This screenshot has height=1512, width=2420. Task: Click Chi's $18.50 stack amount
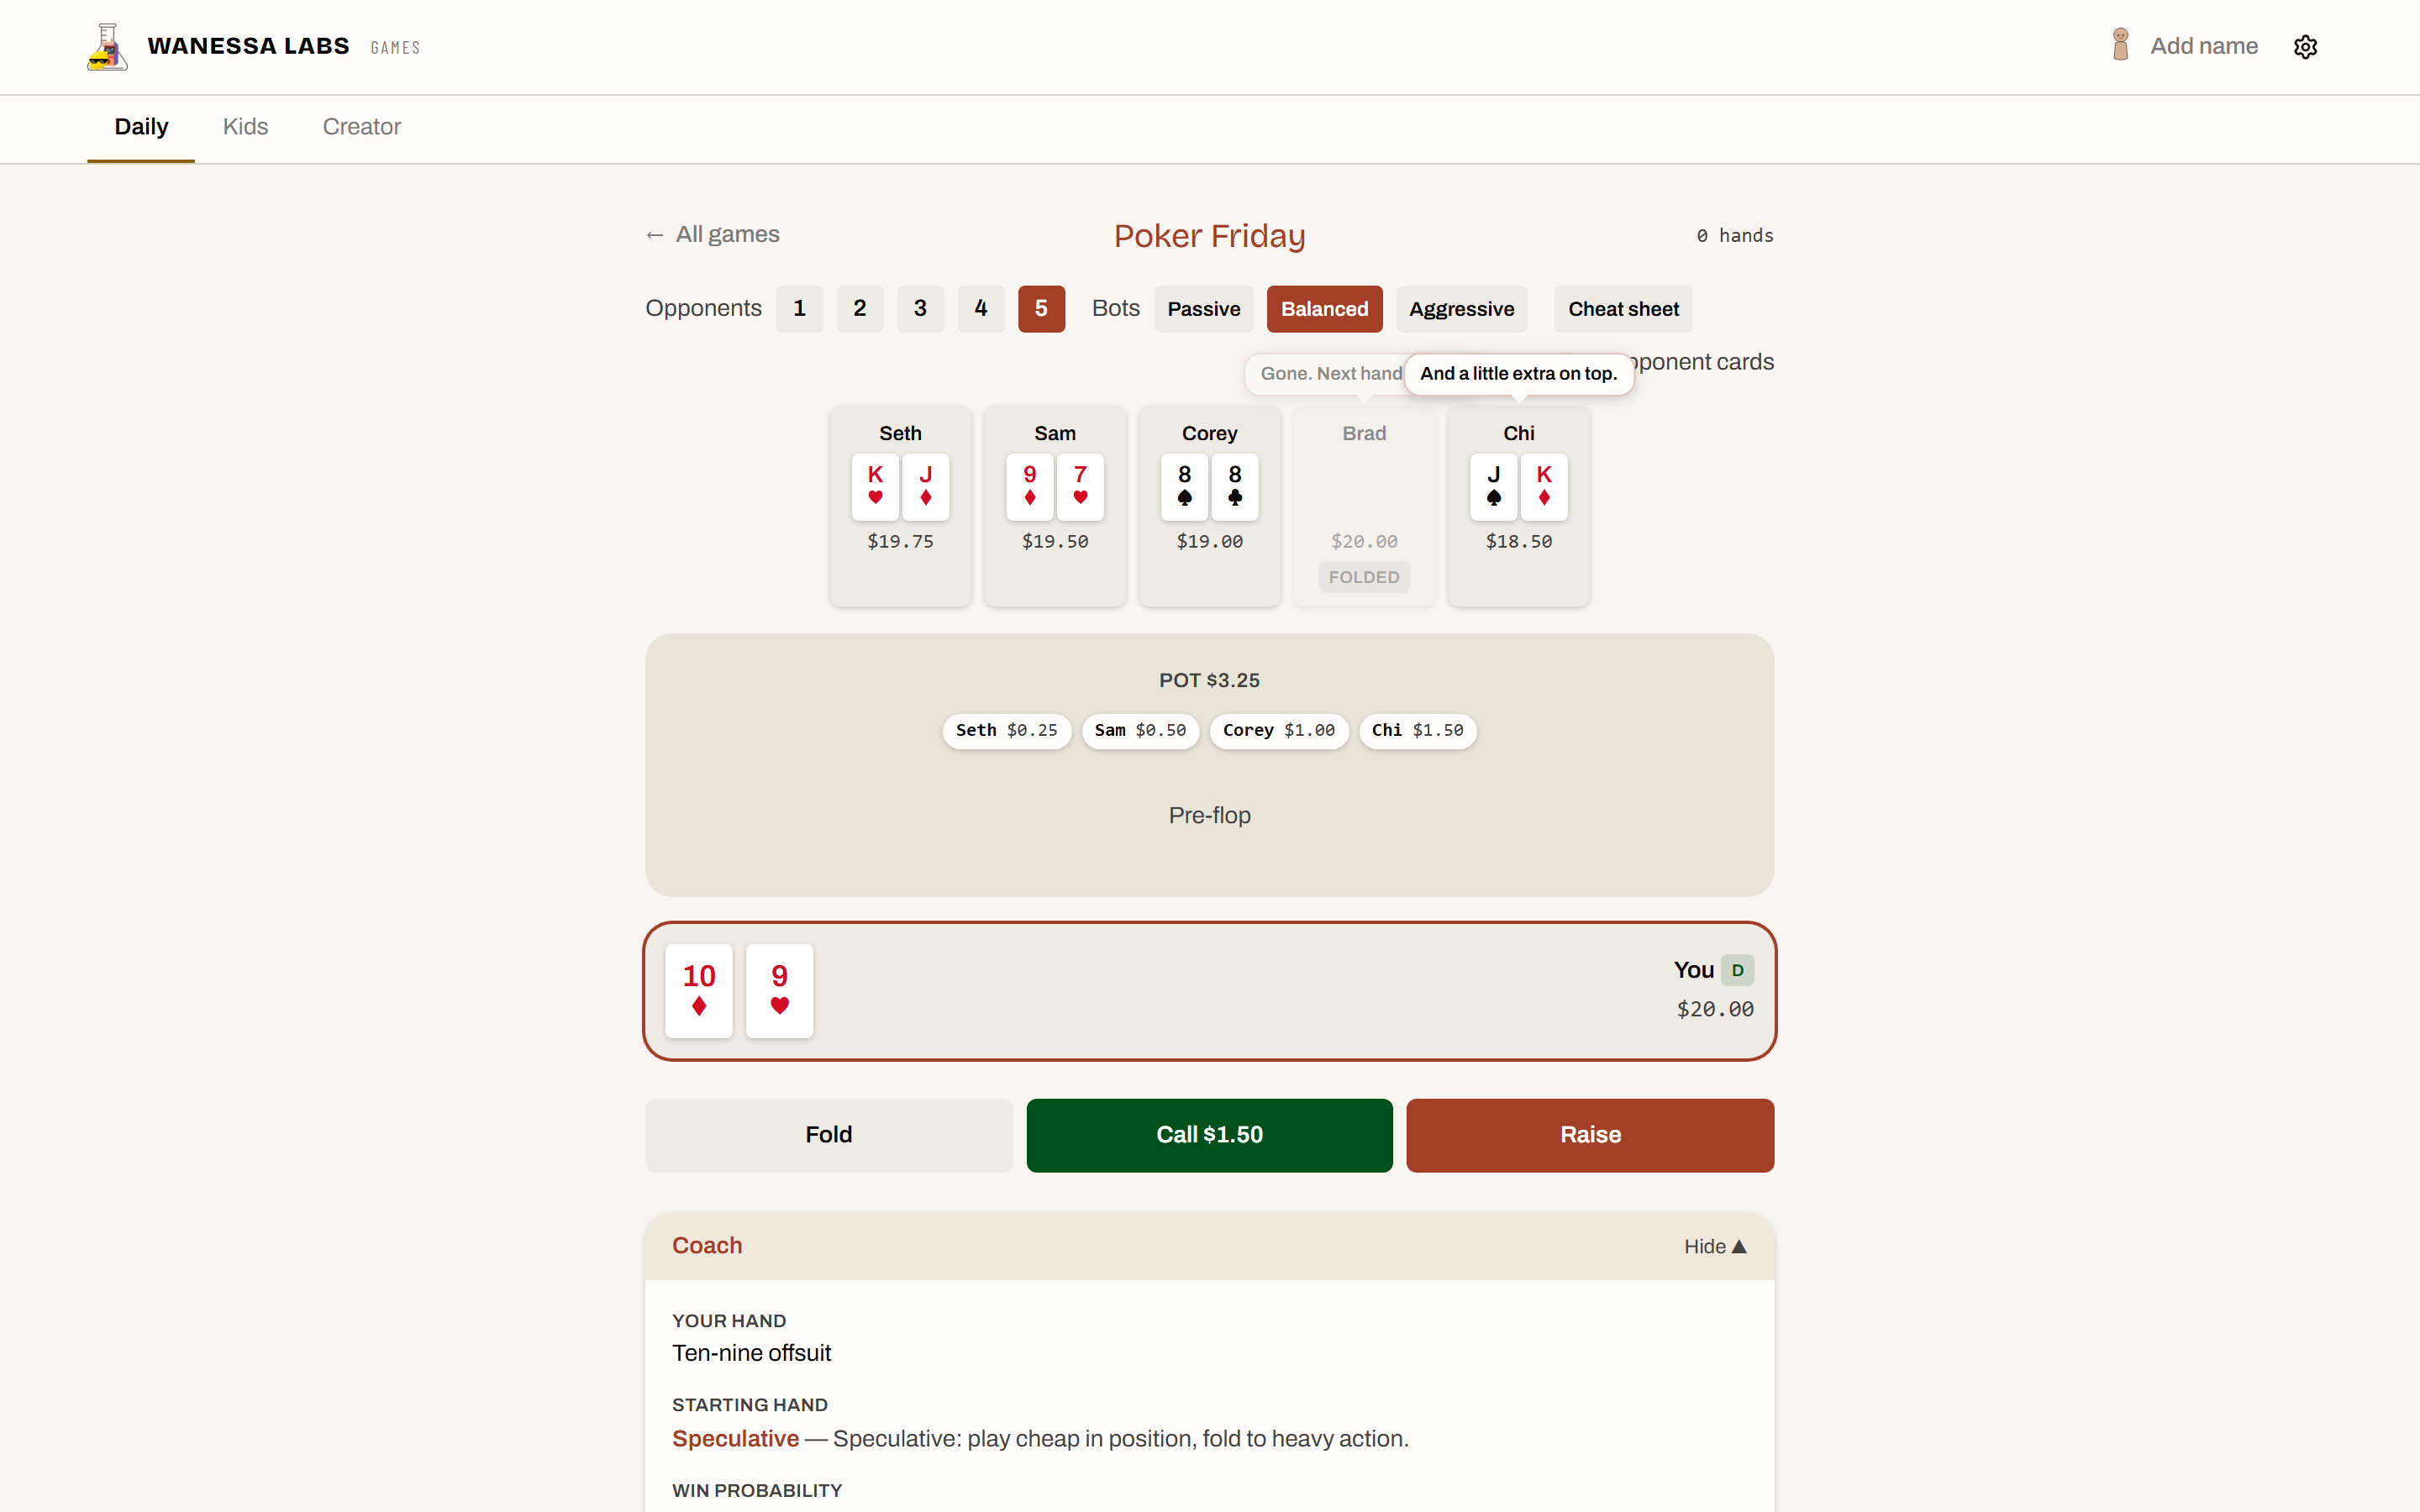click(x=1518, y=541)
